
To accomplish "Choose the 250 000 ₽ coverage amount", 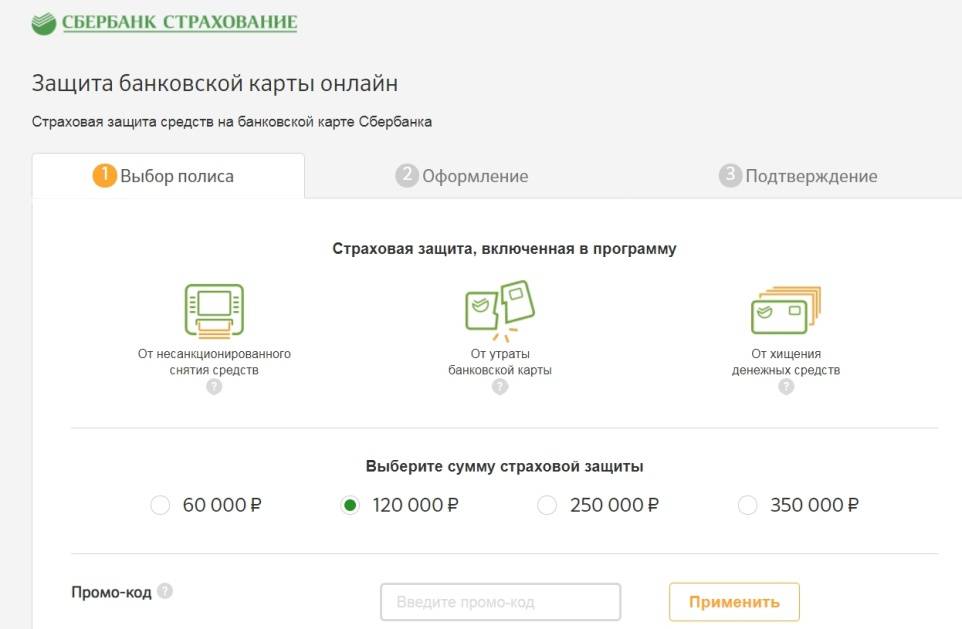I will click(547, 506).
